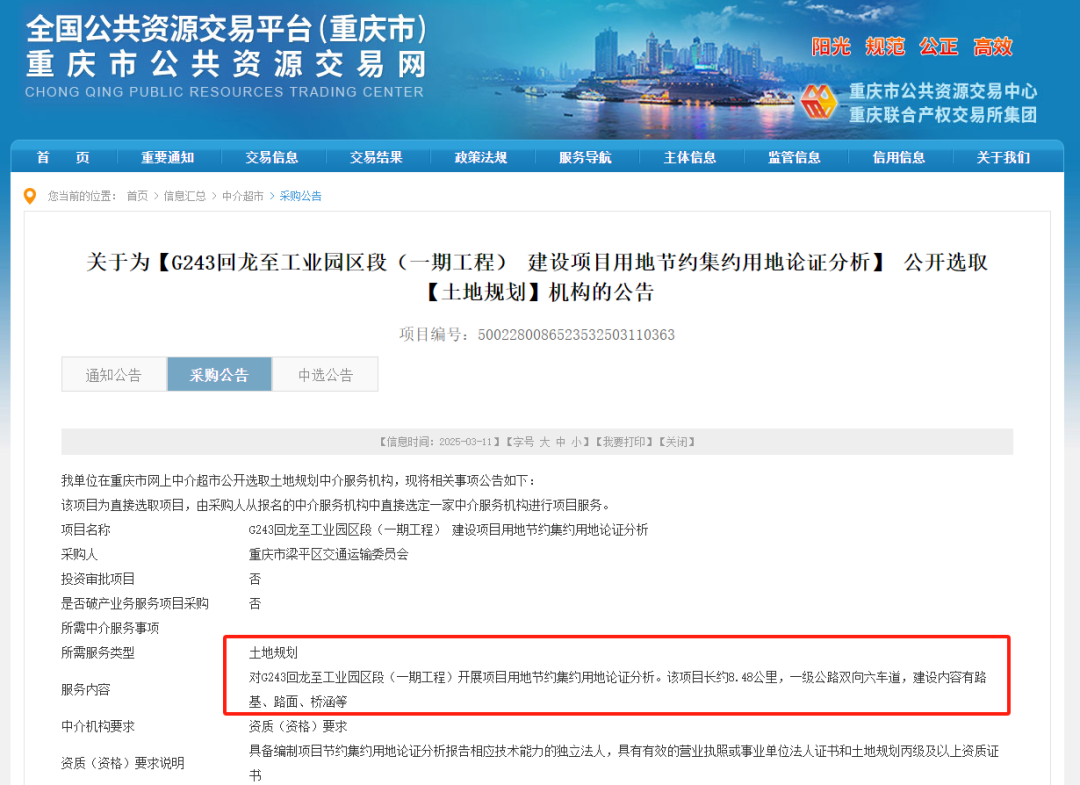The width and height of the screenshot is (1080, 785).
Task: Open the 信用信息 navigation item
Action: [899, 158]
